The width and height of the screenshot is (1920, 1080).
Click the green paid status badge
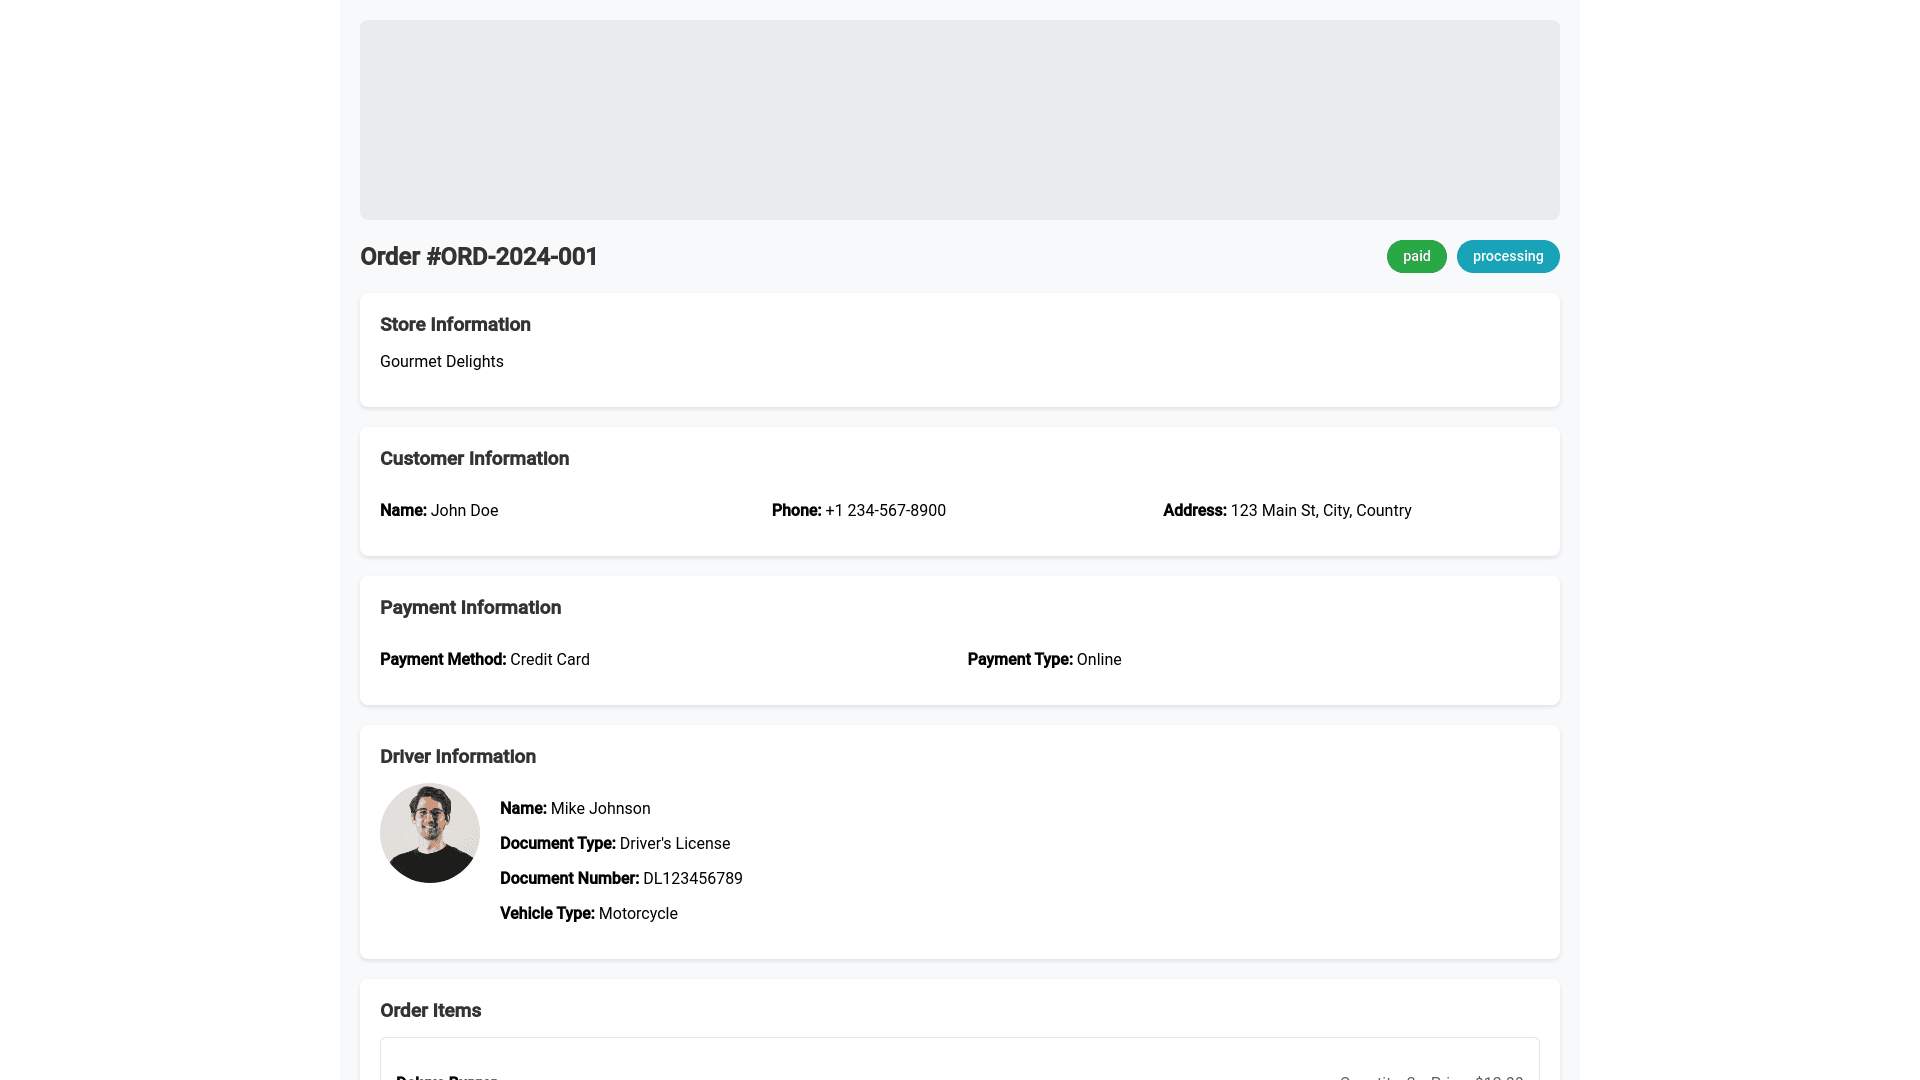1416,256
